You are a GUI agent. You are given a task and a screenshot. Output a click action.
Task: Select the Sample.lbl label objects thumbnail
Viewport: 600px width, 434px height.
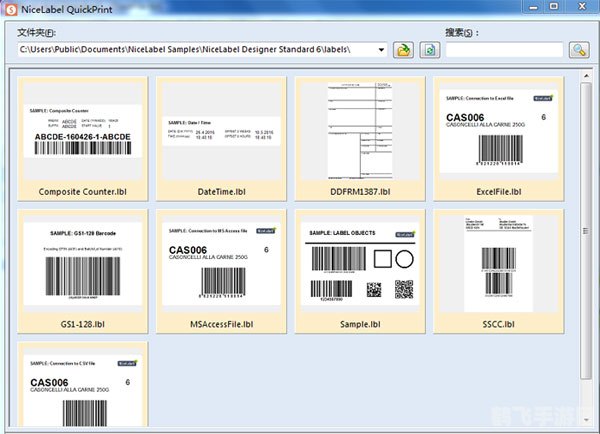(358, 263)
